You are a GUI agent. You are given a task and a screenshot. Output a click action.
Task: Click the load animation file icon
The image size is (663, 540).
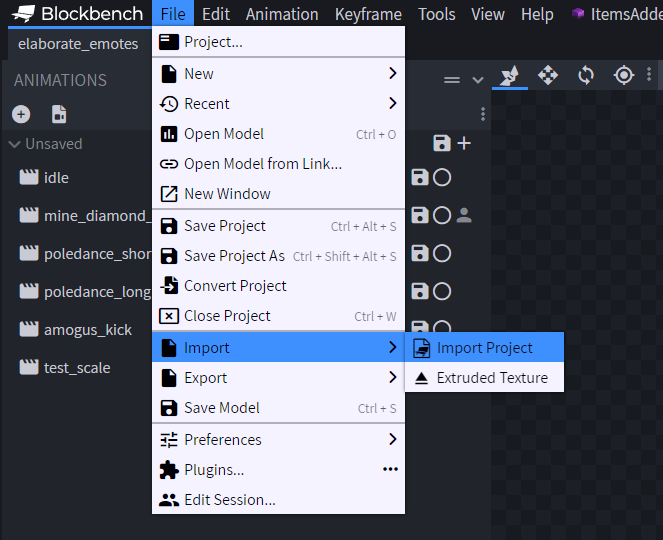[x=59, y=114]
